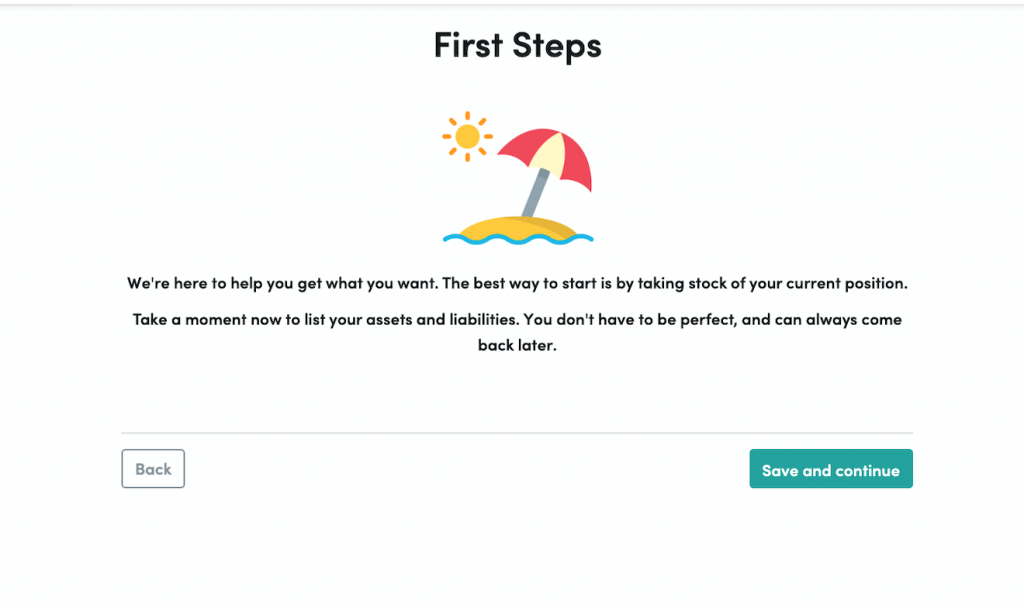Click the Back button
Image resolution: width=1024 pixels, height=605 pixels.
pos(153,469)
